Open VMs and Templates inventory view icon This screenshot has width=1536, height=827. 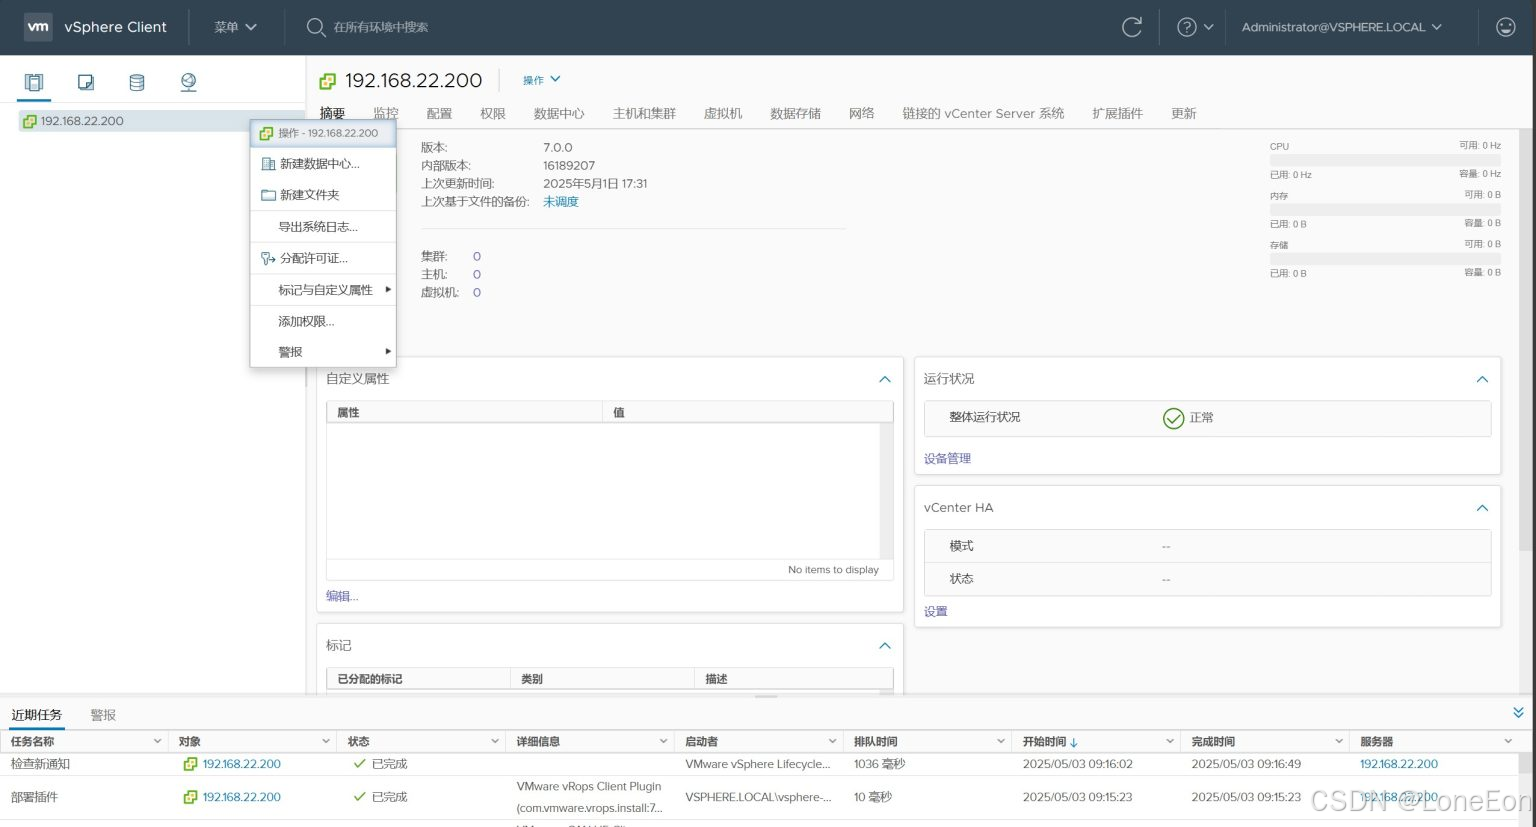(86, 82)
